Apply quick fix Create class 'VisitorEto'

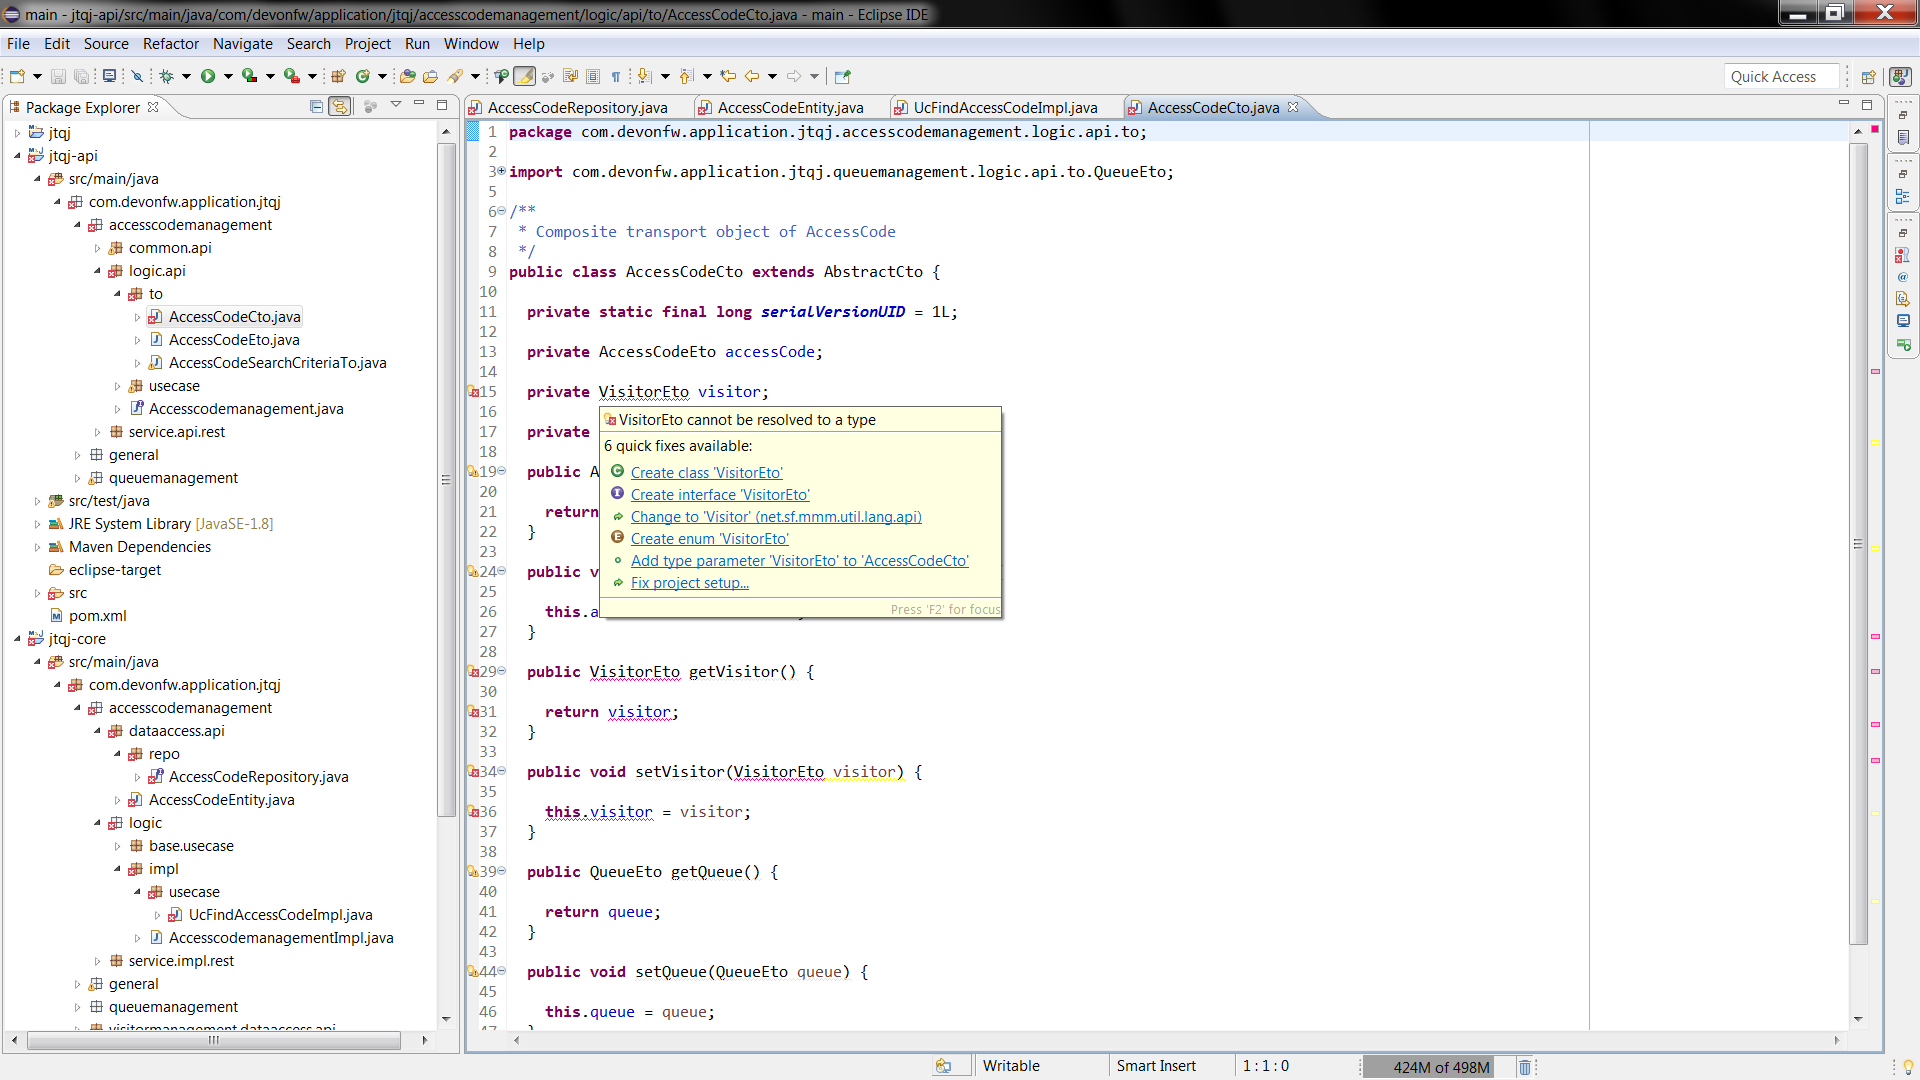coord(706,472)
